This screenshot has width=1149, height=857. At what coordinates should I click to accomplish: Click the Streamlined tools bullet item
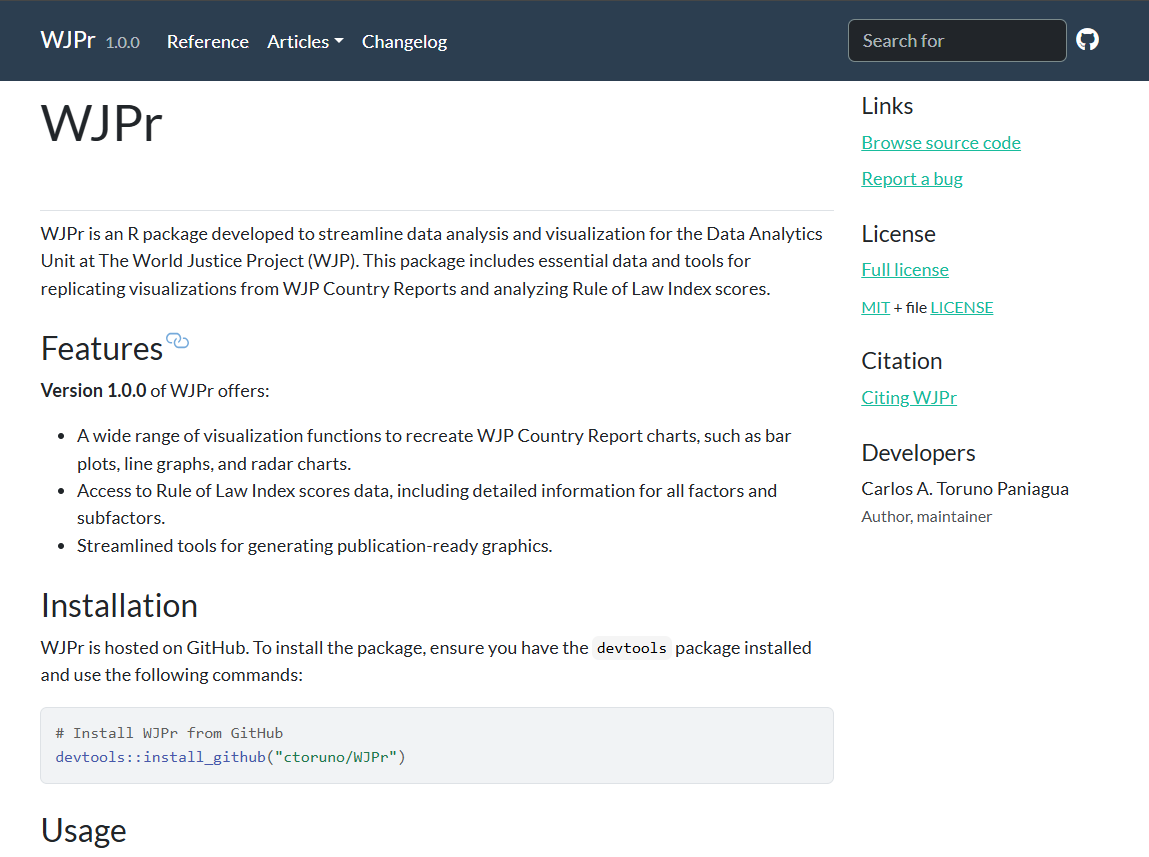coord(314,546)
